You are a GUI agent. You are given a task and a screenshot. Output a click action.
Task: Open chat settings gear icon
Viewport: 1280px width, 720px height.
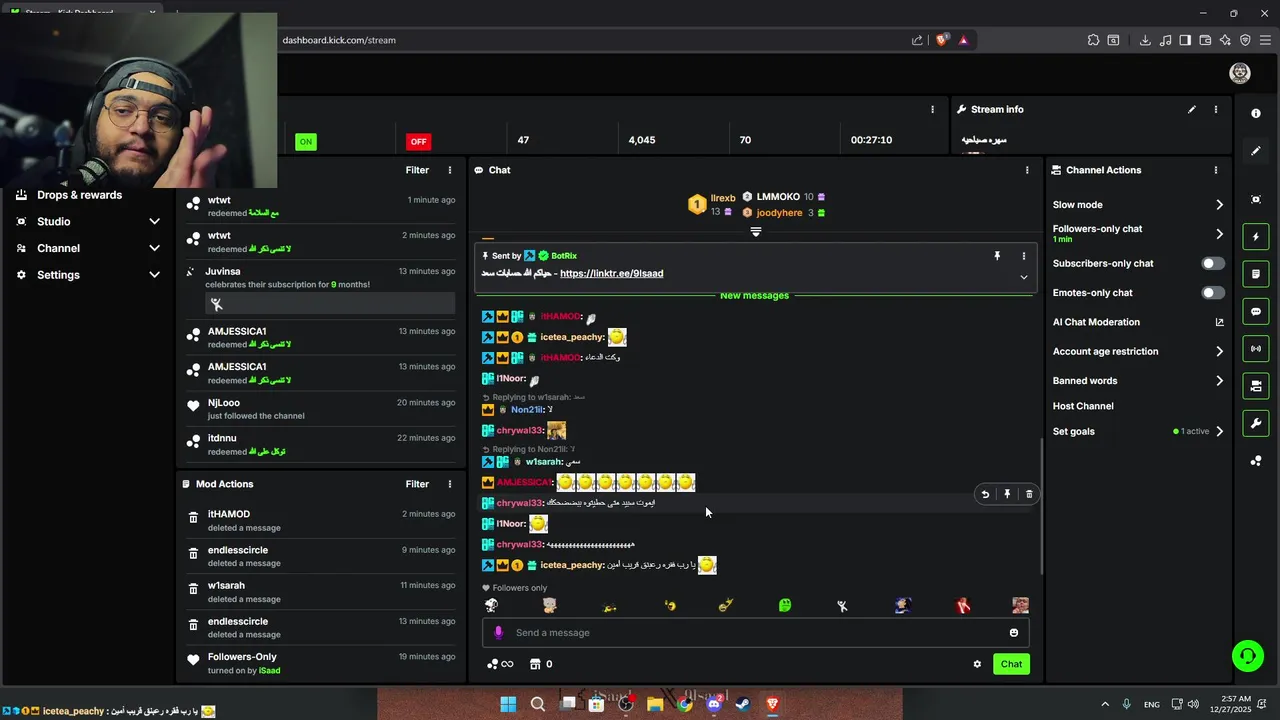tap(977, 664)
